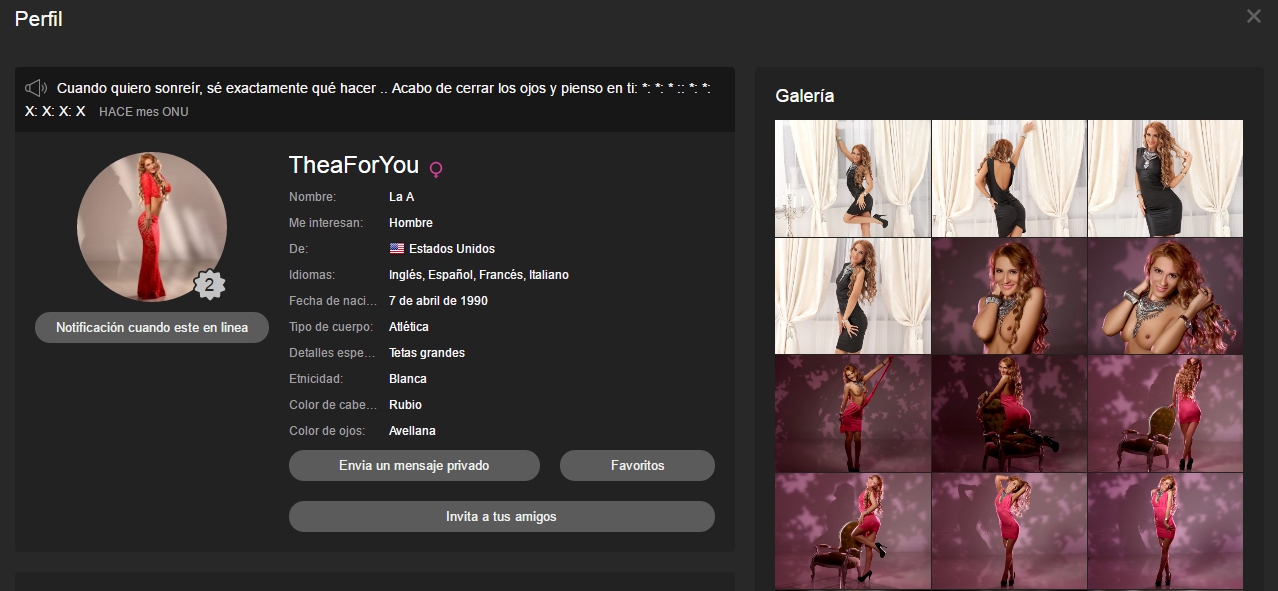The width and height of the screenshot is (1278, 591).
Task: Click the 'Nombre:' field label
Action: click(313, 197)
